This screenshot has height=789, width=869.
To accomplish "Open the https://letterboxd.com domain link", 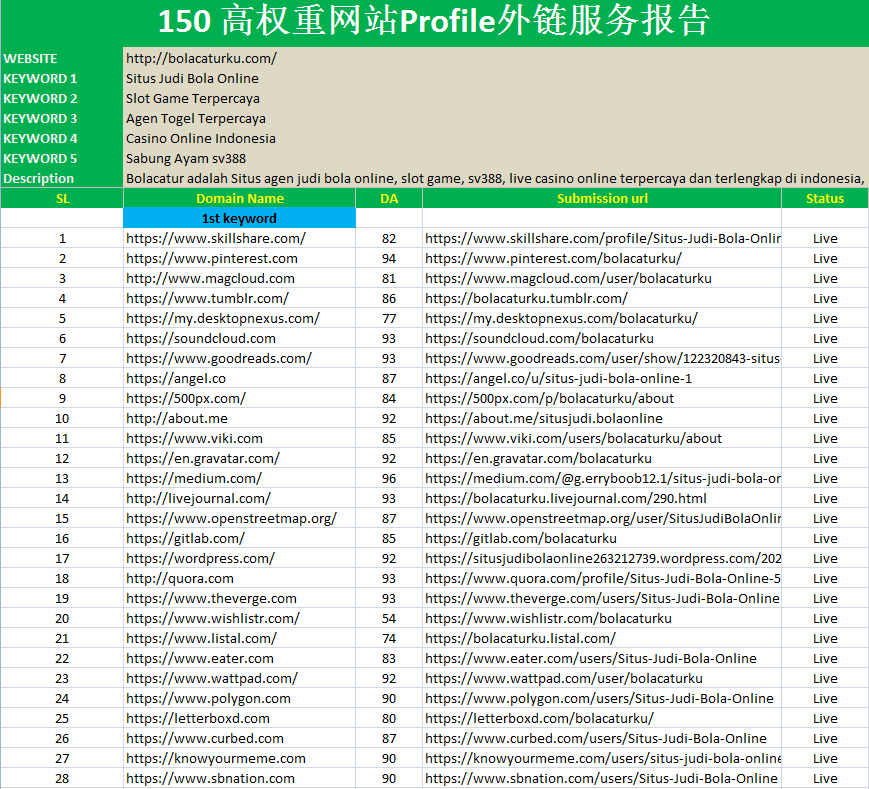I will tap(198, 718).
